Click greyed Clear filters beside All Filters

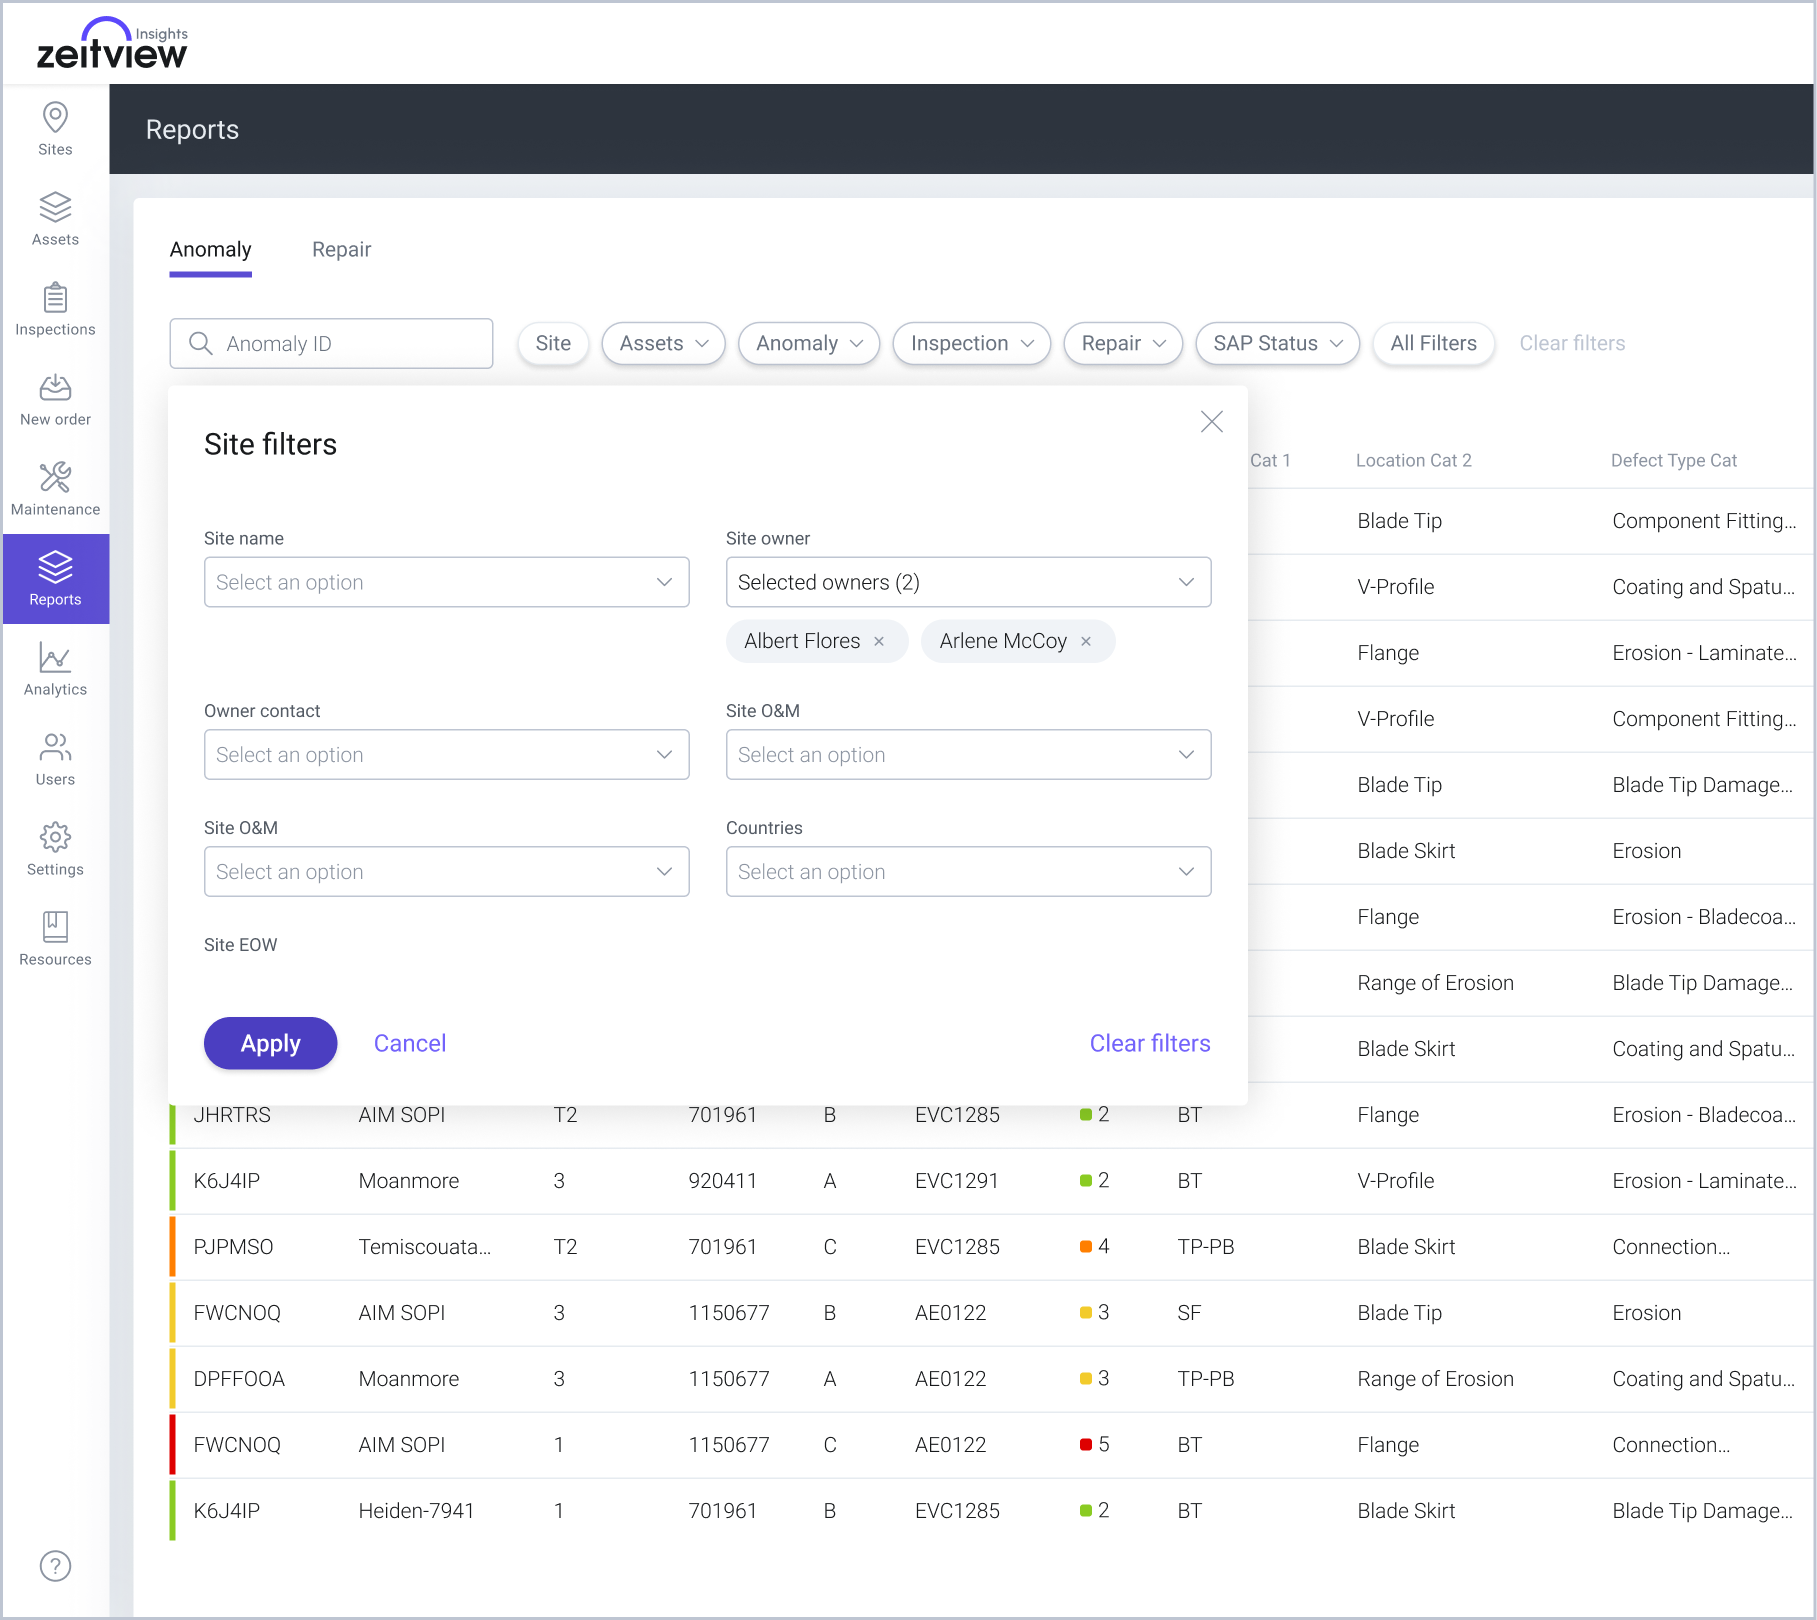tap(1572, 344)
